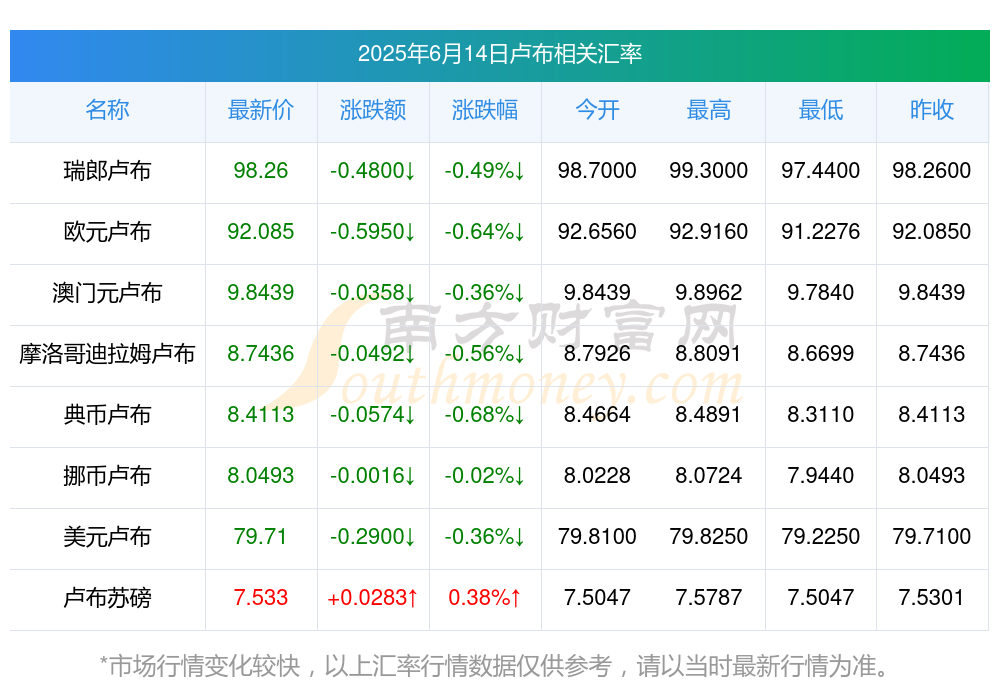Viewport: 1000px width, 698px height.
Task: Select latest price 98.26 for 瑞郎卢布
Action: [x=261, y=170]
